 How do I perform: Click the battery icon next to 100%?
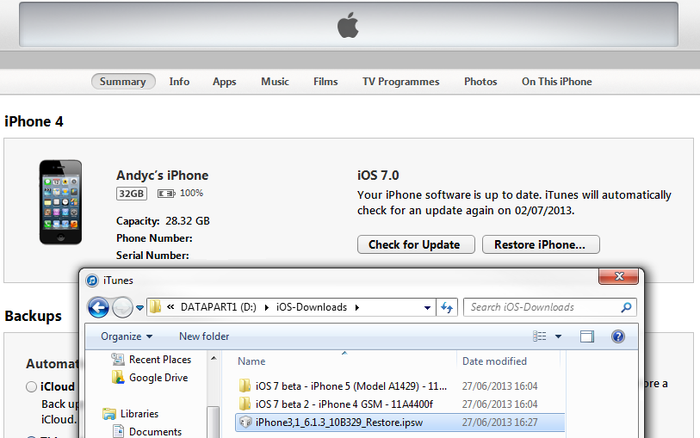click(166, 193)
